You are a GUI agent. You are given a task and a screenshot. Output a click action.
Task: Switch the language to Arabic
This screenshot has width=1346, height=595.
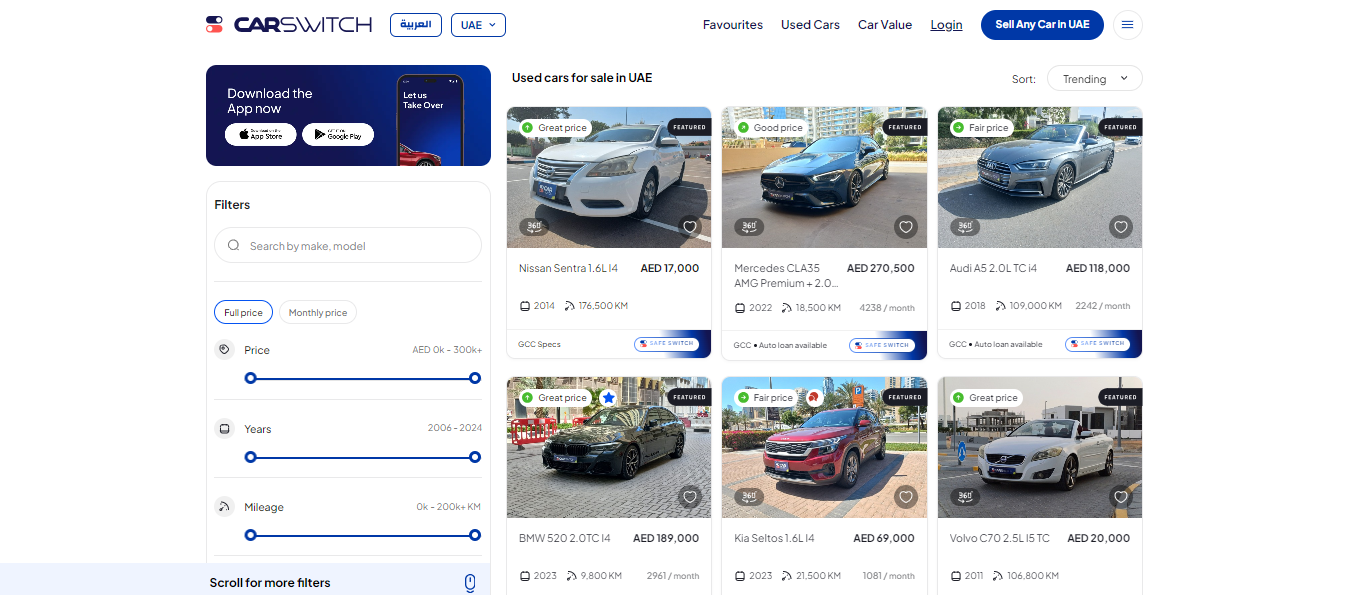click(x=415, y=25)
